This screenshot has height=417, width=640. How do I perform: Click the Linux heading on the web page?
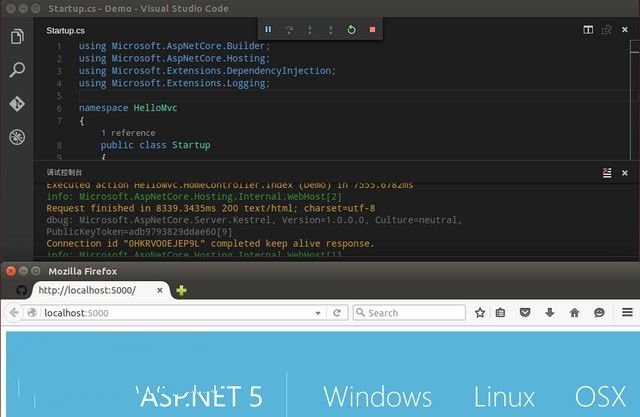click(x=504, y=397)
